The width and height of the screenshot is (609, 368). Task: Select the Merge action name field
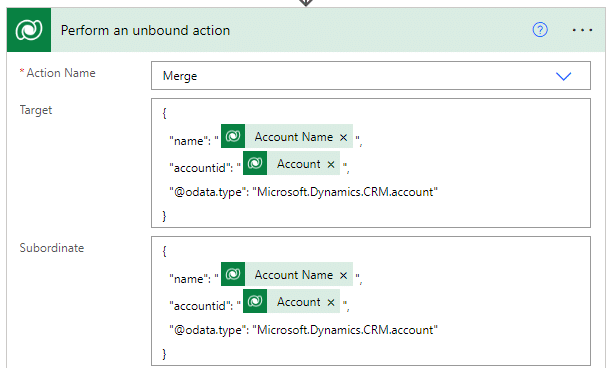click(x=371, y=75)
